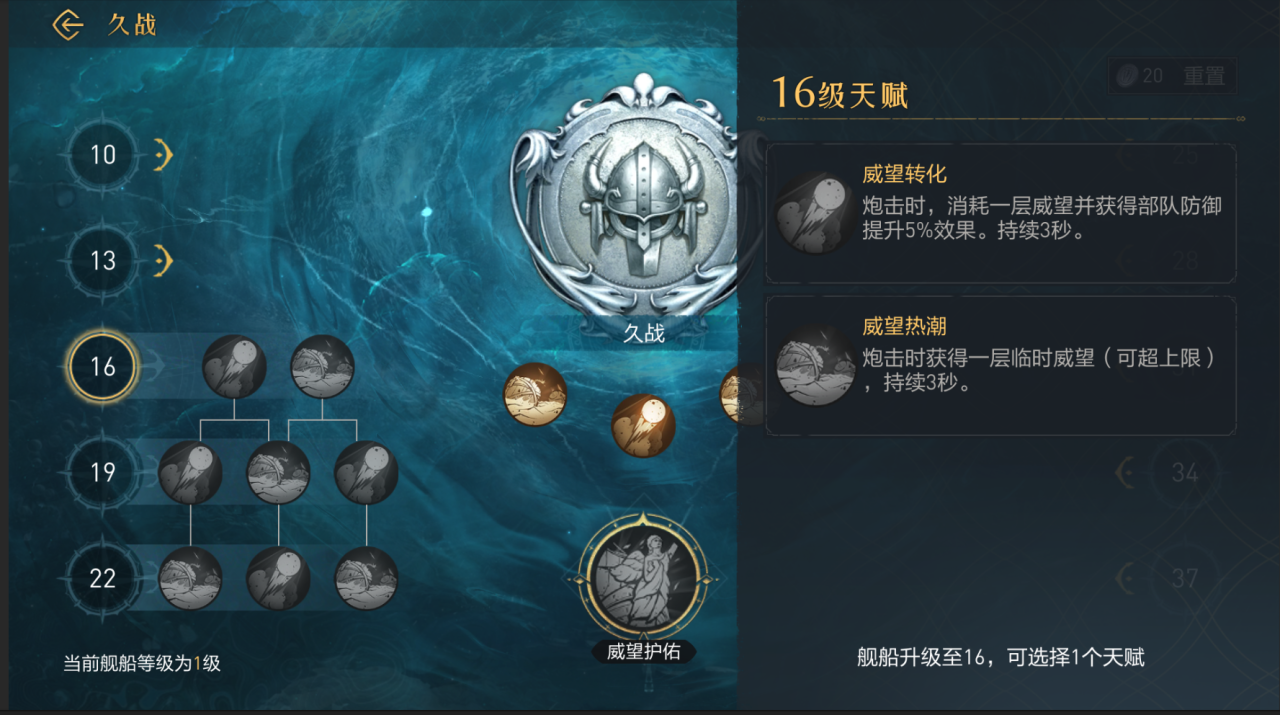Click the golden wave talent left of center
This screenshot has width=1280, height=715.
535,394
